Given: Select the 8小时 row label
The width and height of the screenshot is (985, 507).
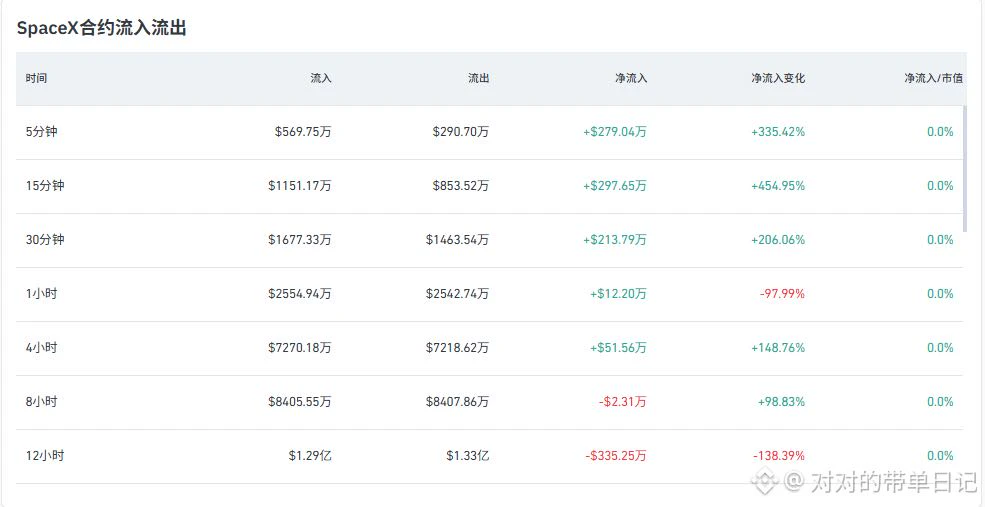Looking at the screenshot, I should [x=41, y=402].
